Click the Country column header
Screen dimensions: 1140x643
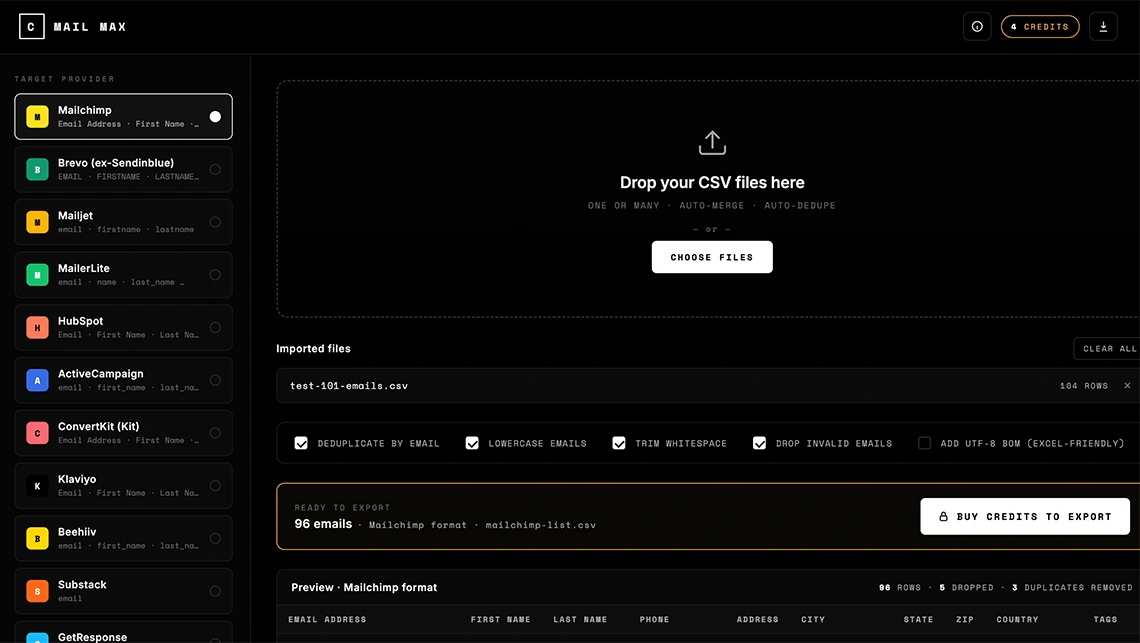[1017, 620]
